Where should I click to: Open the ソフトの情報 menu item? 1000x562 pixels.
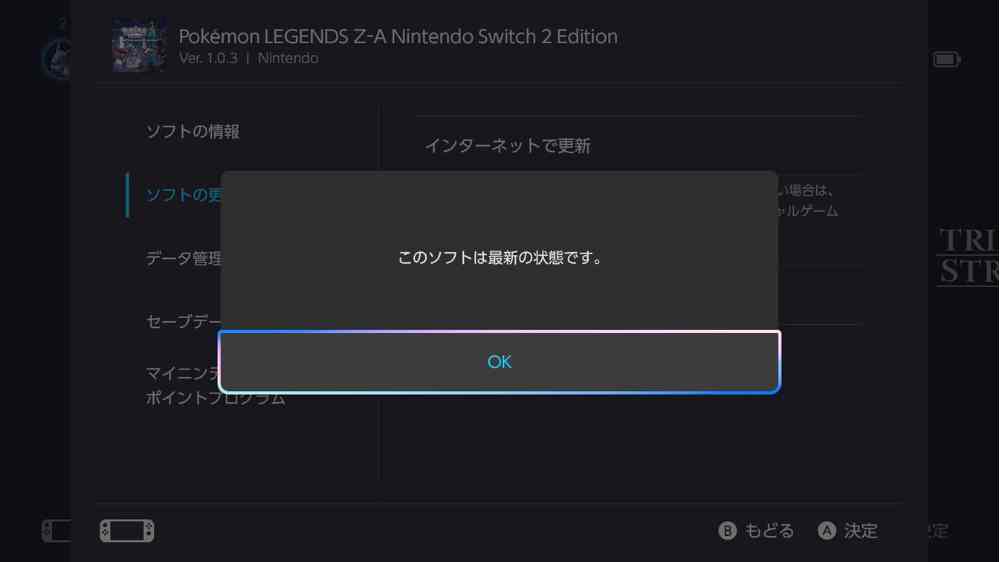pyautogui.click(x=193, y=131)
